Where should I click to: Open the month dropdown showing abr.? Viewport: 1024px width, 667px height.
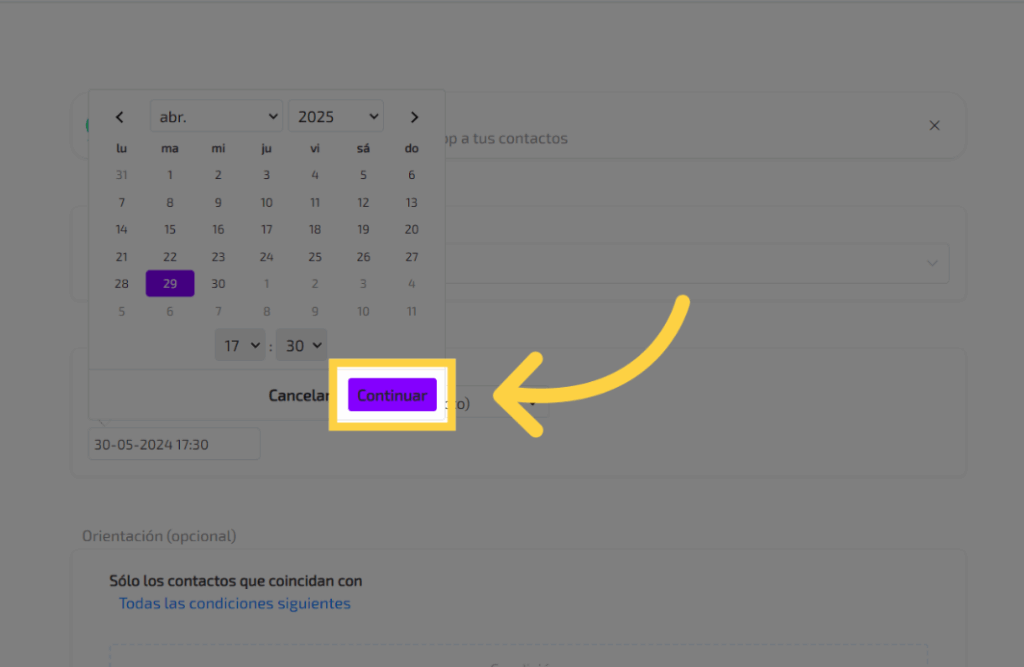coord(216,117)
